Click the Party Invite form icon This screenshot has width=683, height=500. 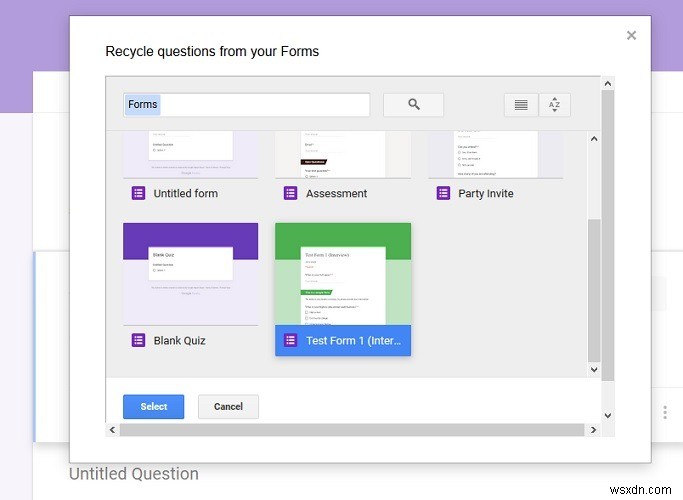pos(443,193)
